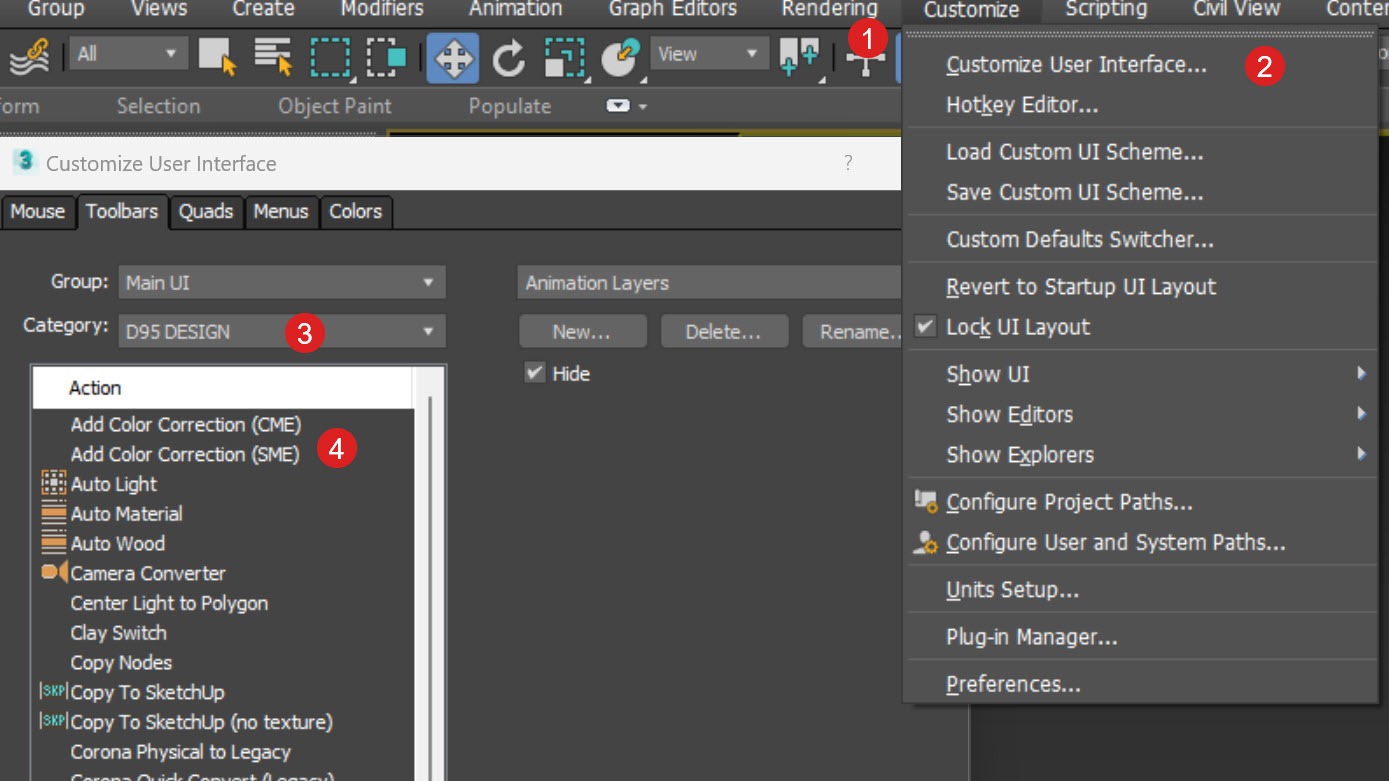This screenshot has height=781, width=1389.
Task: Activate the Select and Scale tool
Action: click(563, 57)
